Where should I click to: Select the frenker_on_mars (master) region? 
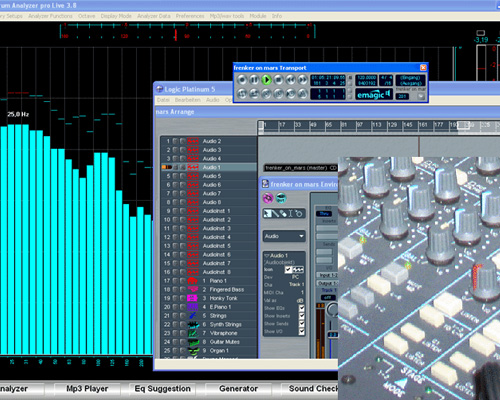point(301,168)
